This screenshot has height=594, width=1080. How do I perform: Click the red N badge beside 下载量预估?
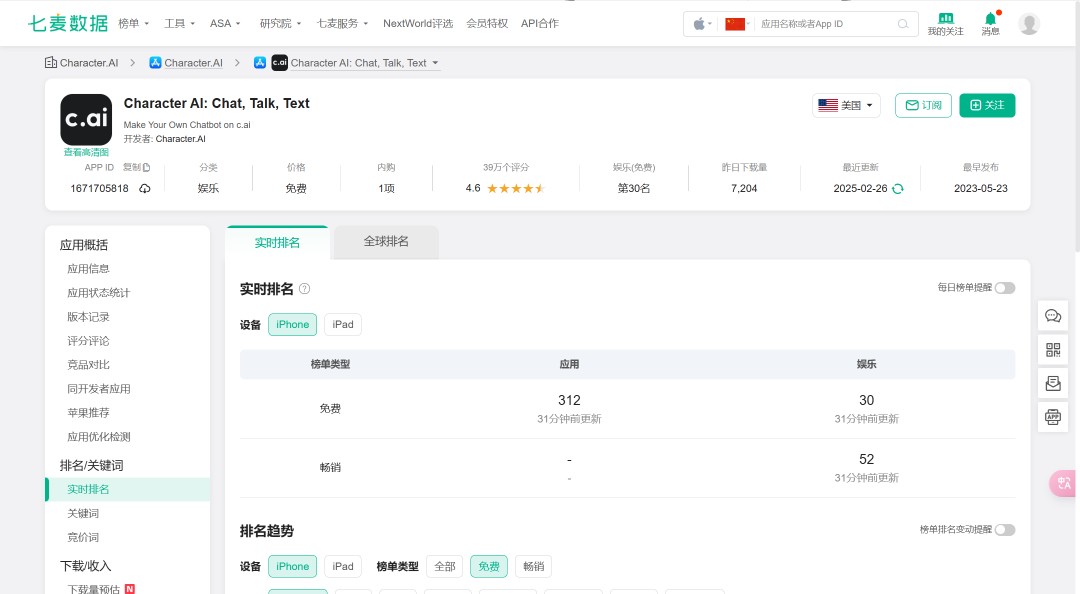[x=129, y=589]
